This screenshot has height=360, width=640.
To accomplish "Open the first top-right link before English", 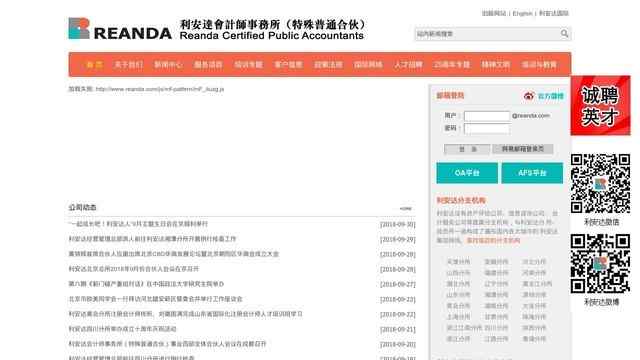I will coord(494,13).
